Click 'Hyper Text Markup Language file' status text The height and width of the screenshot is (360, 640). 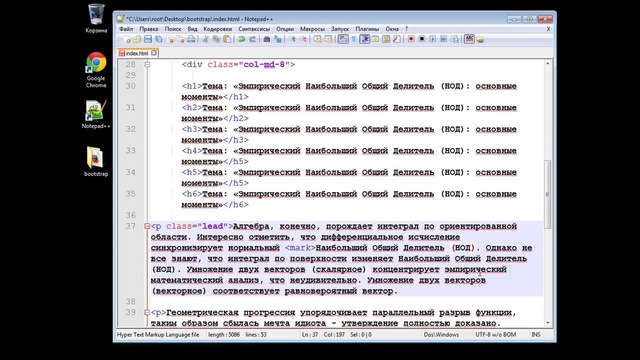[158, 335]
